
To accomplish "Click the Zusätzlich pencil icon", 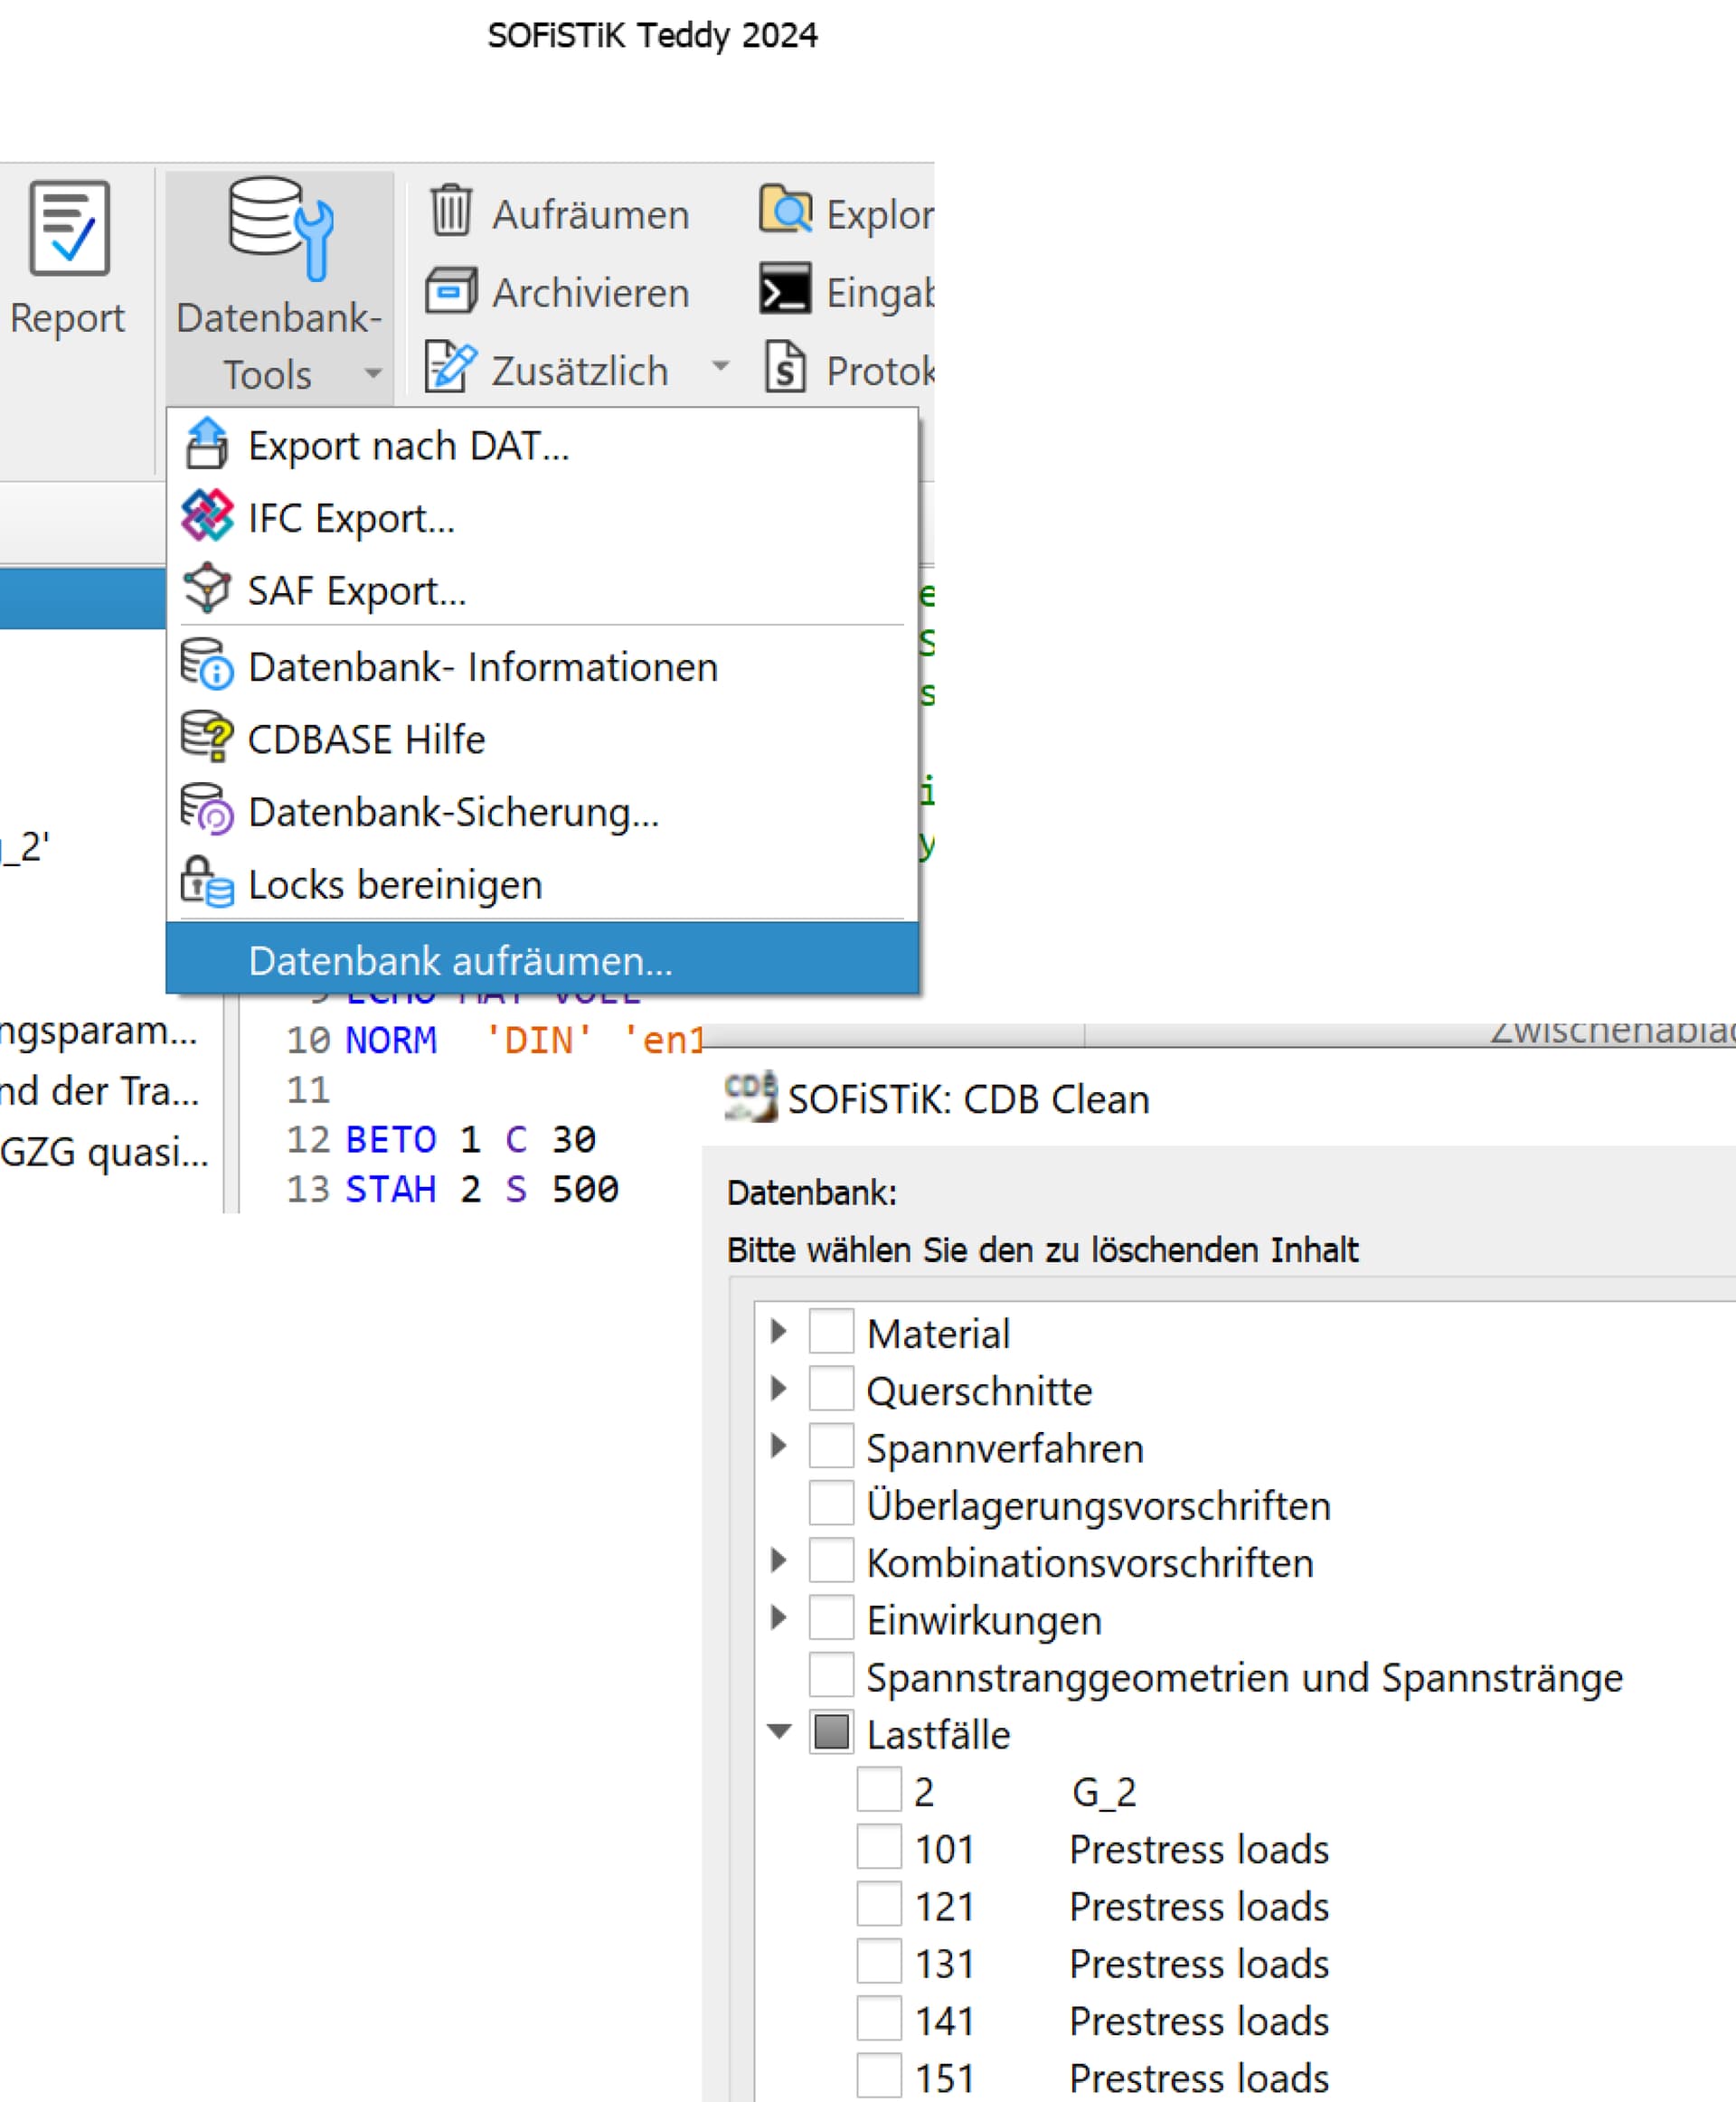I will click(450, 367).
